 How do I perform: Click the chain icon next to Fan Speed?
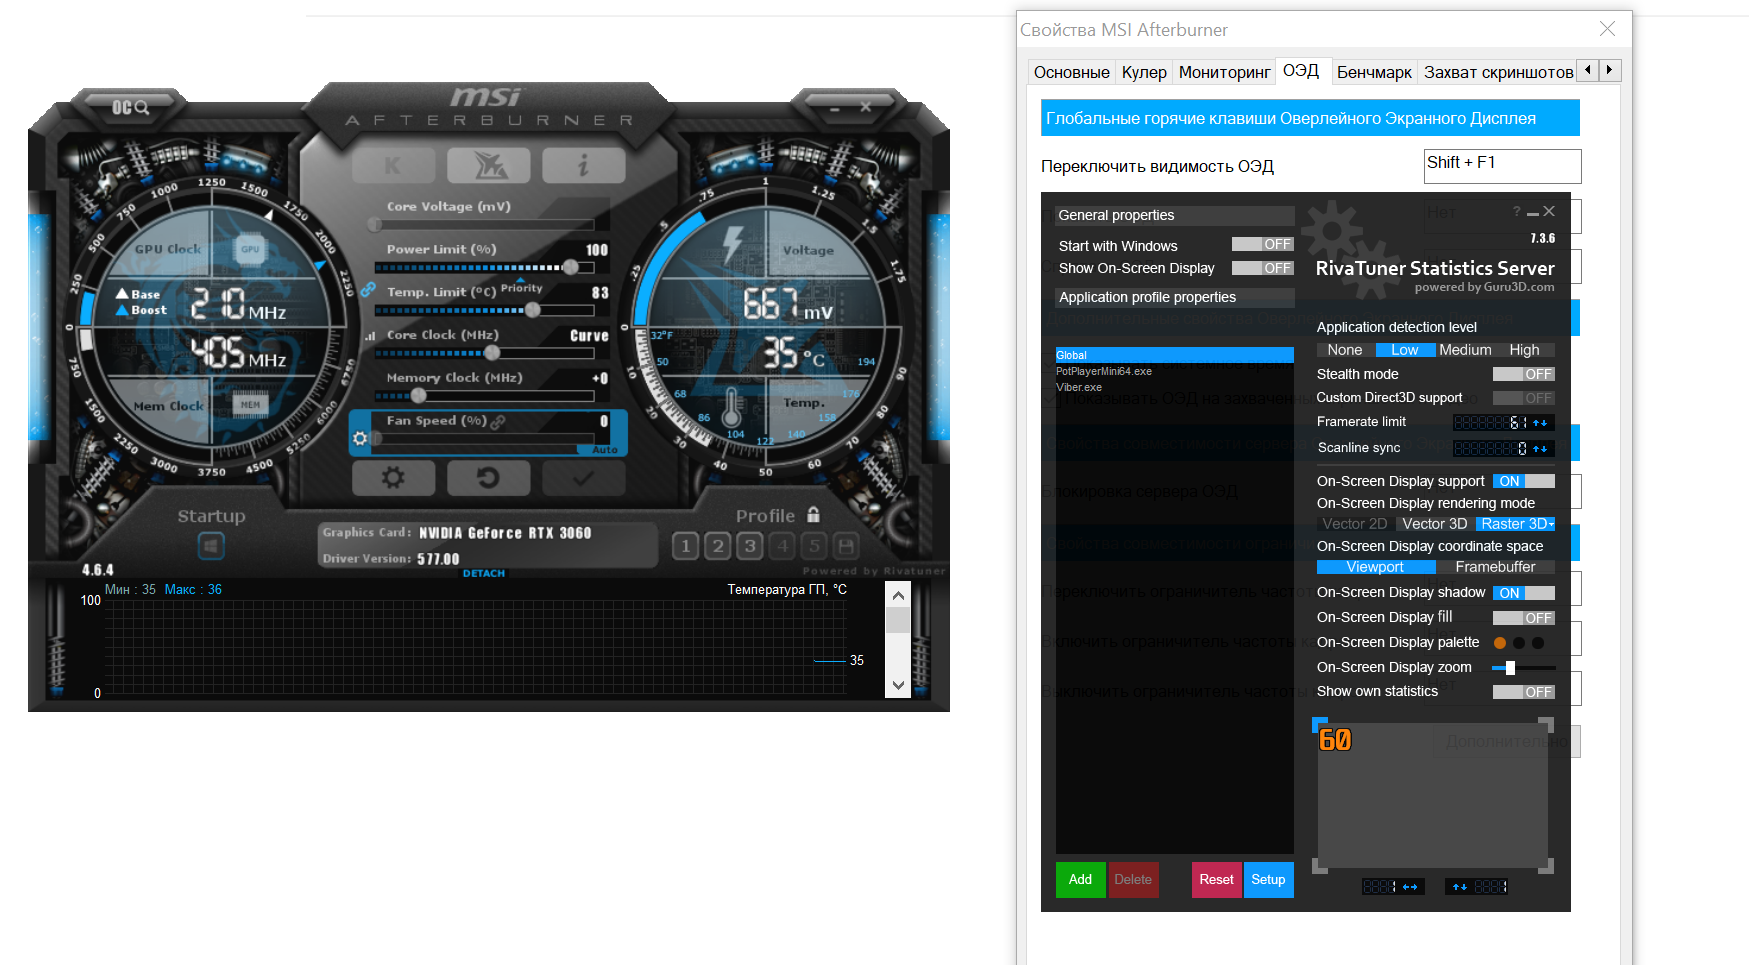point(498,422)
